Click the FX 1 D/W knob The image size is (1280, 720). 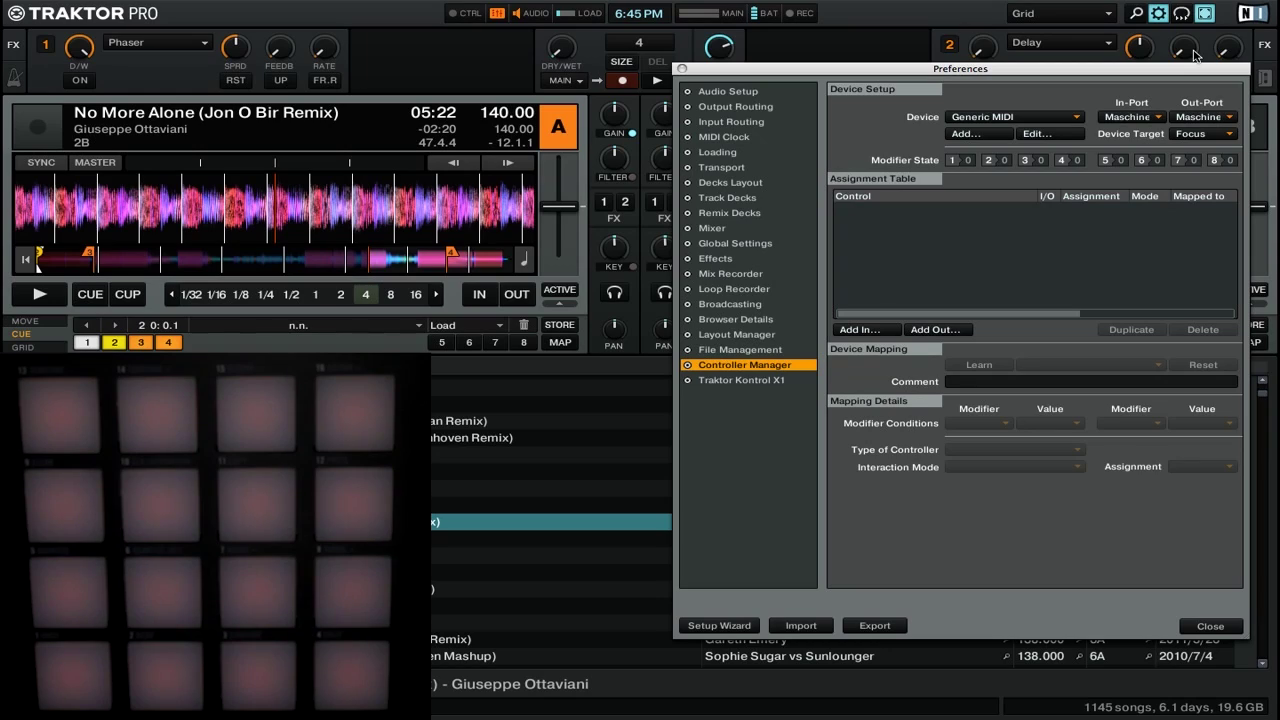pos(79,48)
